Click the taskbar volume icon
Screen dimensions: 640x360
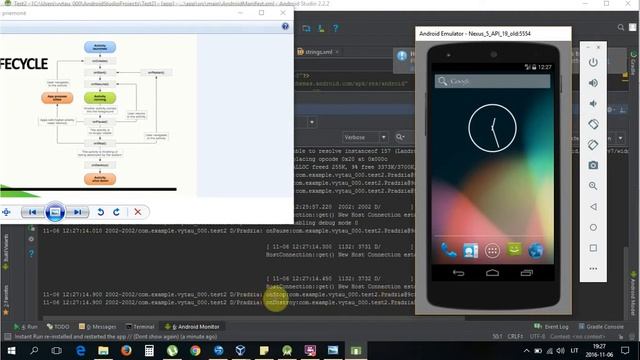click(x=560, y=351)
